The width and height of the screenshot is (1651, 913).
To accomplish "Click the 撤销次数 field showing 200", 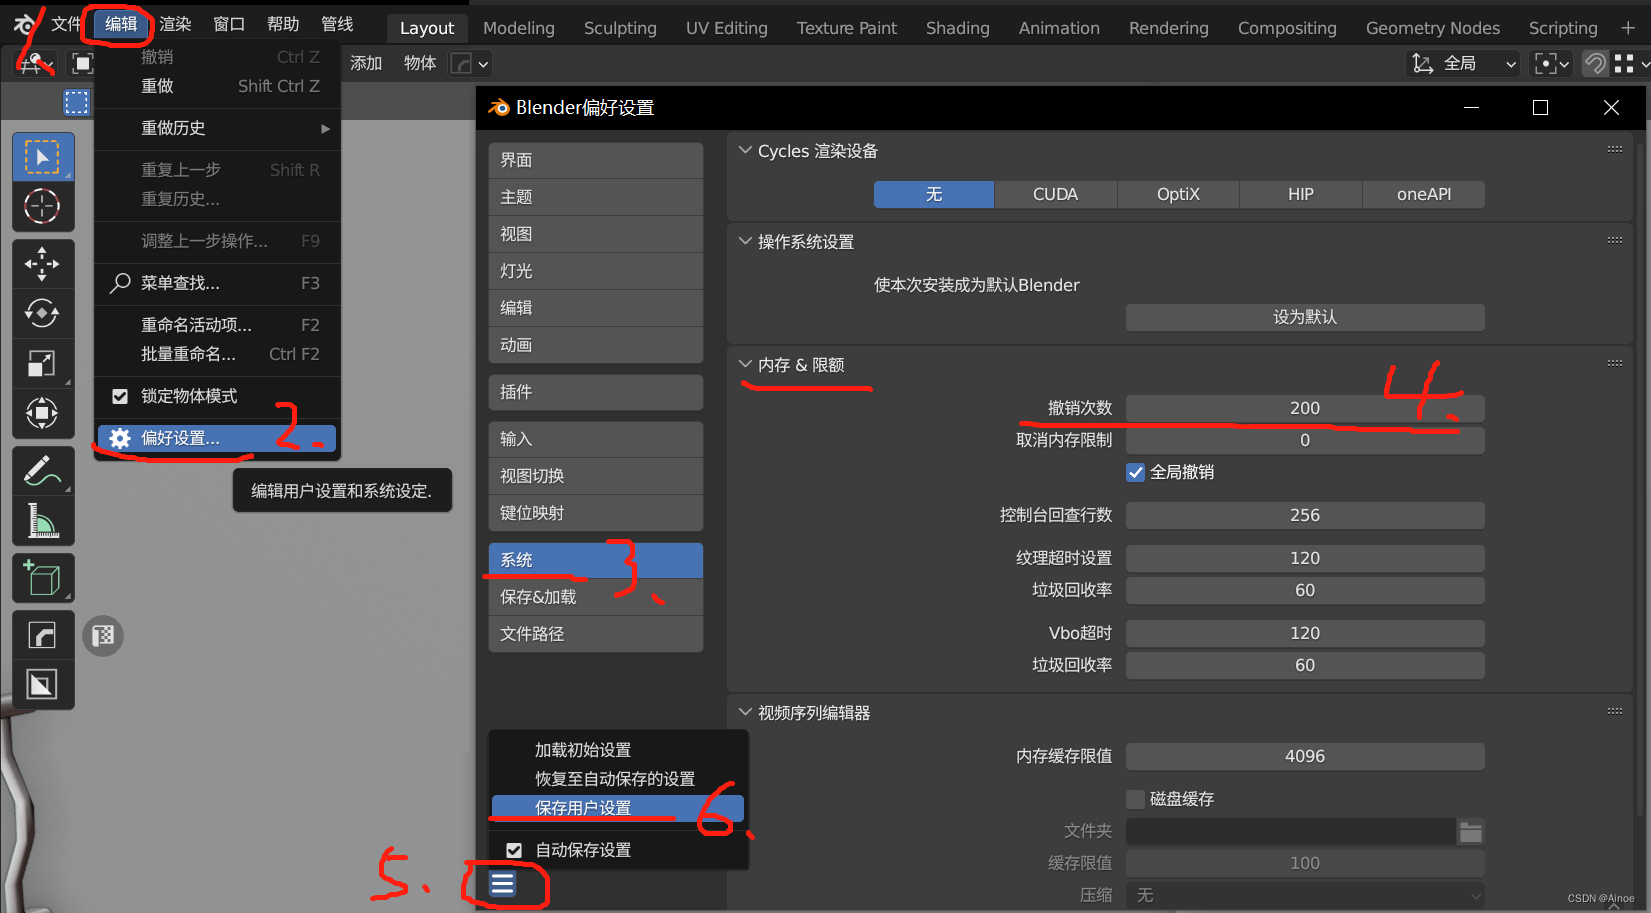I will [1305, 408].
